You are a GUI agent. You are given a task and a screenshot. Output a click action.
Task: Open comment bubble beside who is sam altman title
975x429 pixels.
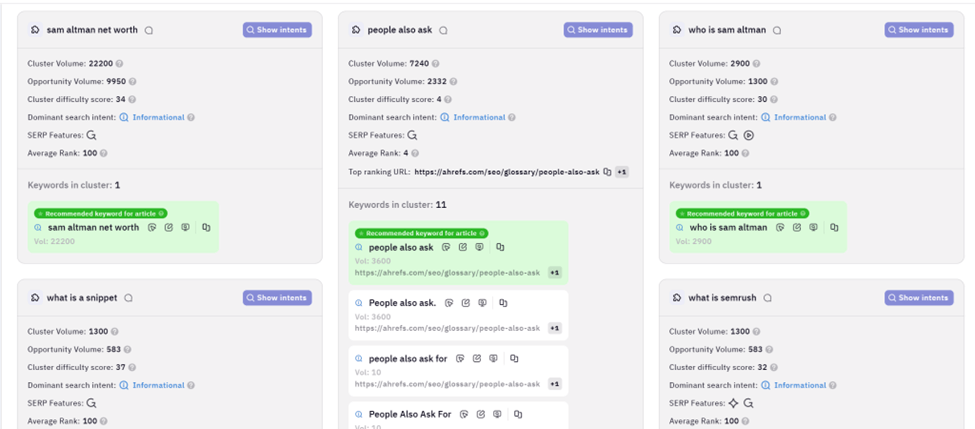(777, 30)
